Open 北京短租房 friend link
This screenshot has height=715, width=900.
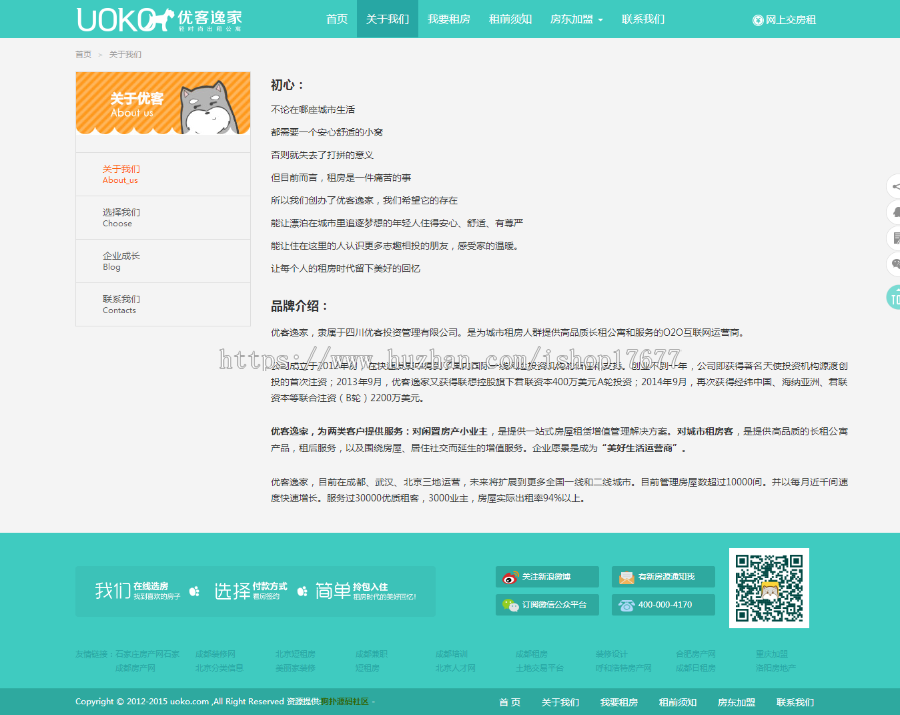(x=296, y=654)
